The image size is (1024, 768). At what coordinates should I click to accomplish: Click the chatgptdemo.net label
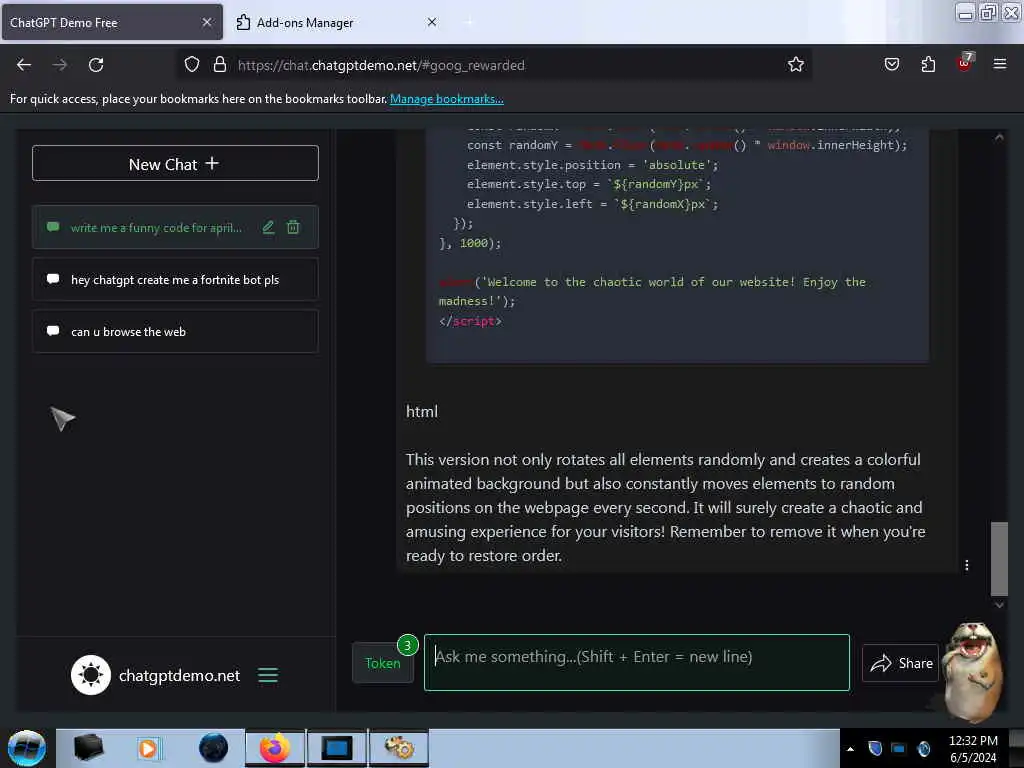pyautogui.click(x=180, y=675)
